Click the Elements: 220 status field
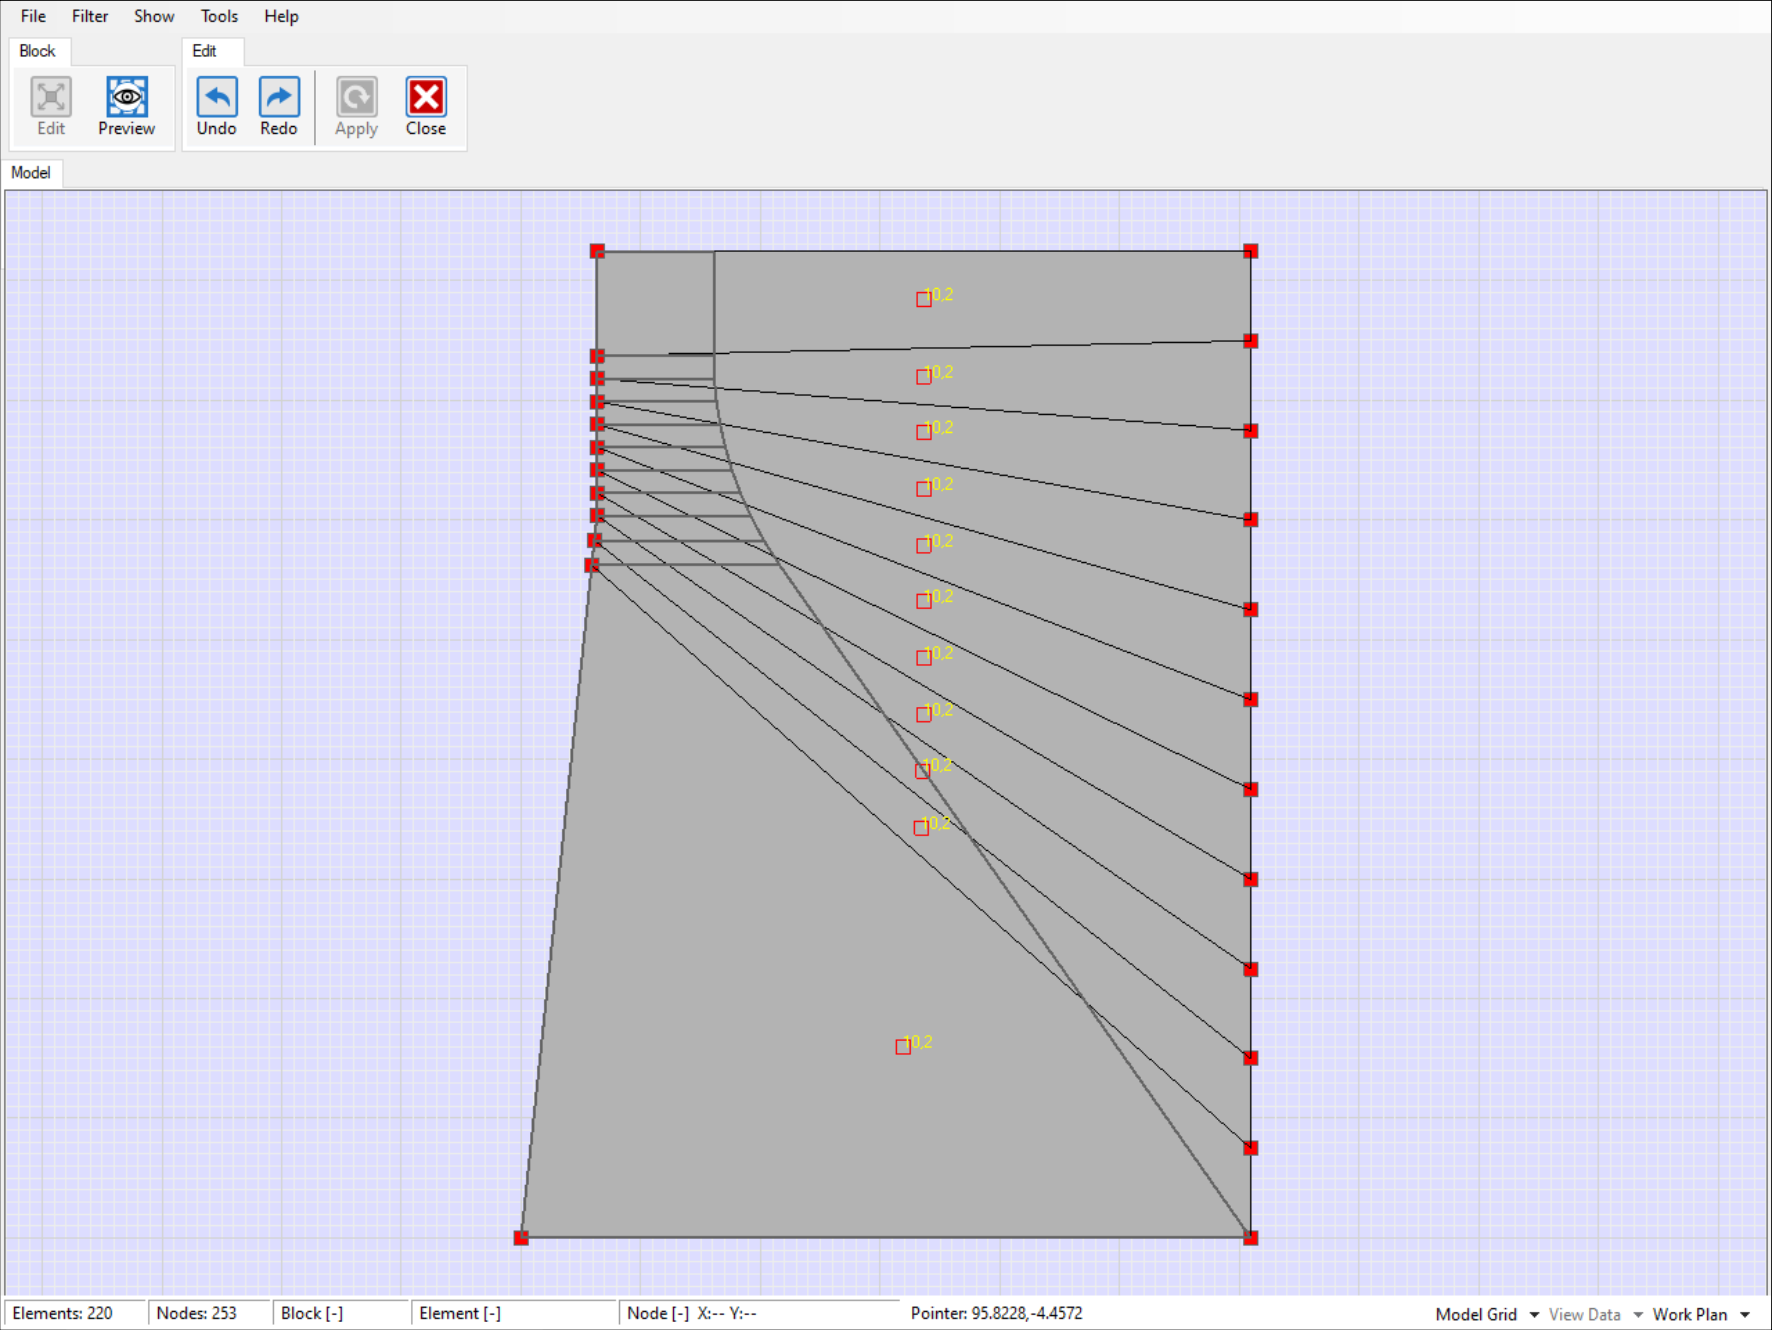Screen dimensions: 1772x1330 pos(76,1313)
